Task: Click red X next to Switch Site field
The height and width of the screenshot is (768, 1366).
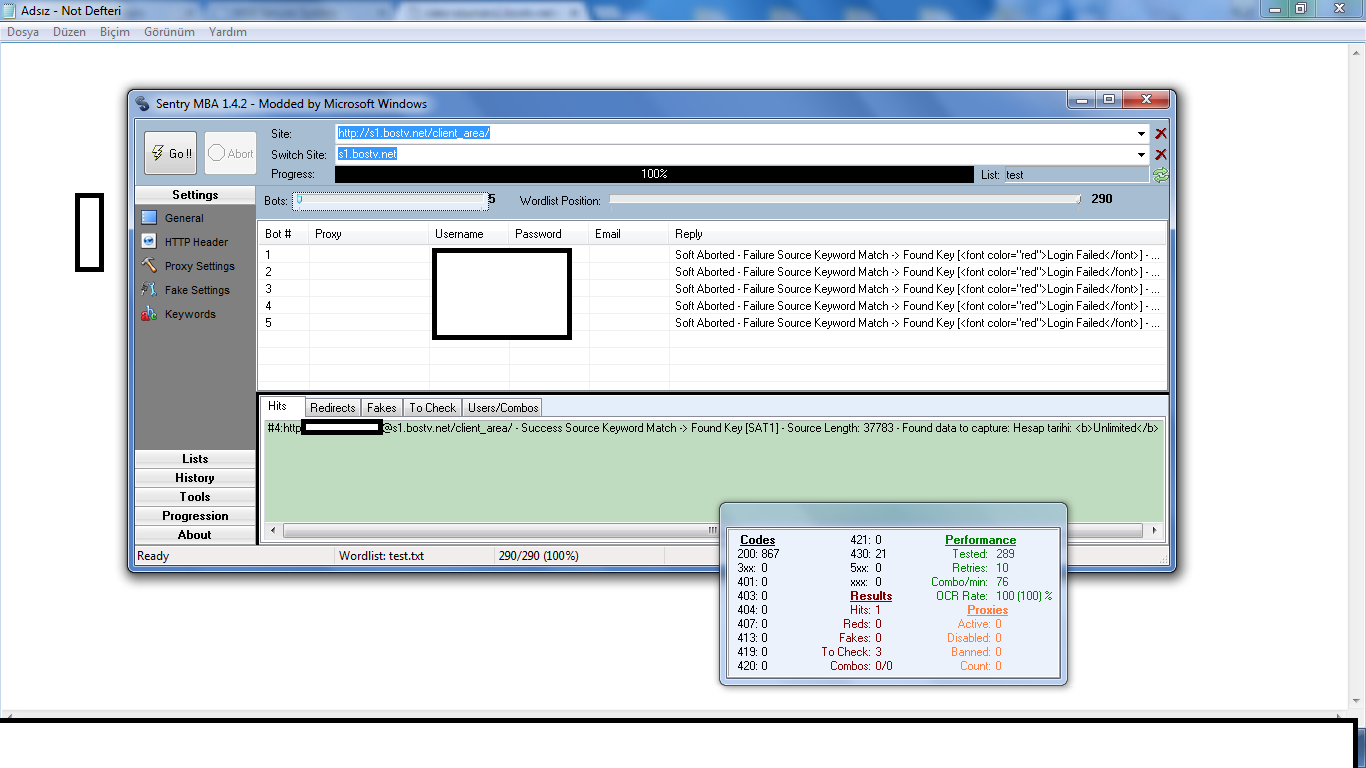Action: coord(1161,155)
